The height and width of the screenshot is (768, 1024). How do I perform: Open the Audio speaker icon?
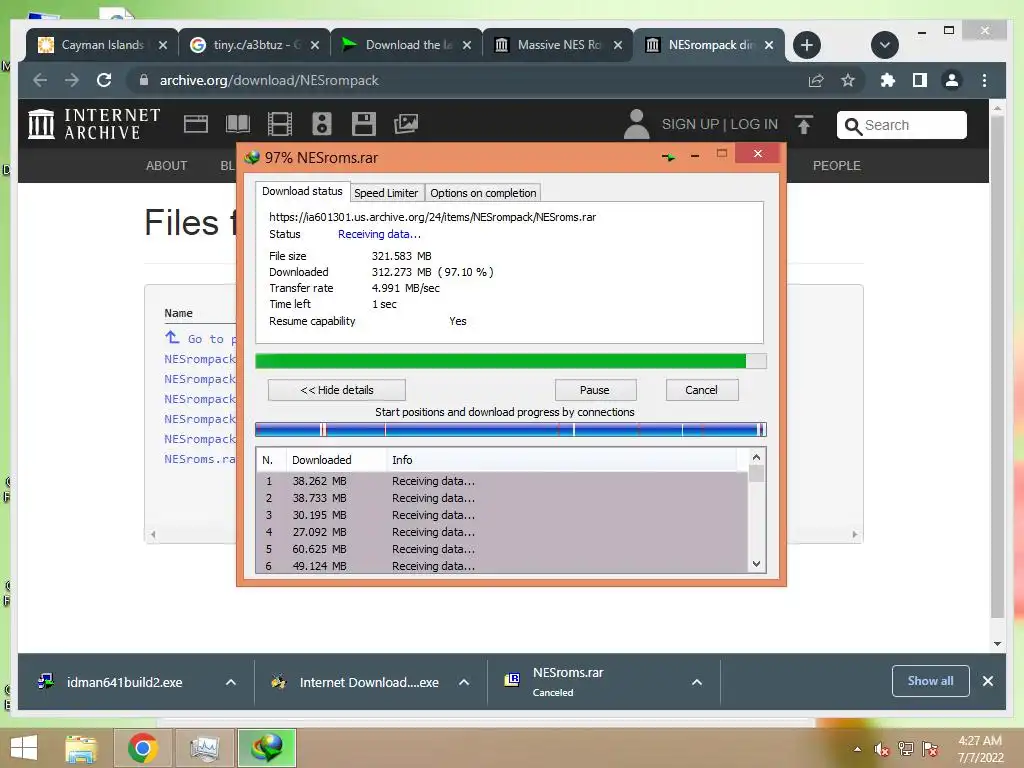click(x=321, y=124)
